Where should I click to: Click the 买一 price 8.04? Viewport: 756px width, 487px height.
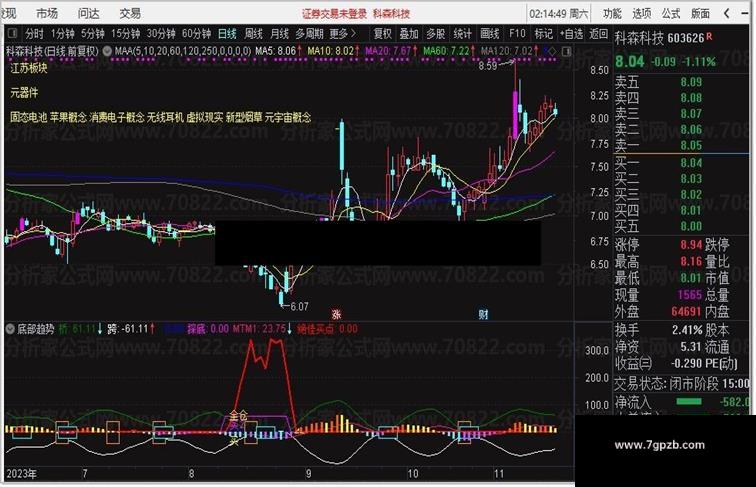691,163
